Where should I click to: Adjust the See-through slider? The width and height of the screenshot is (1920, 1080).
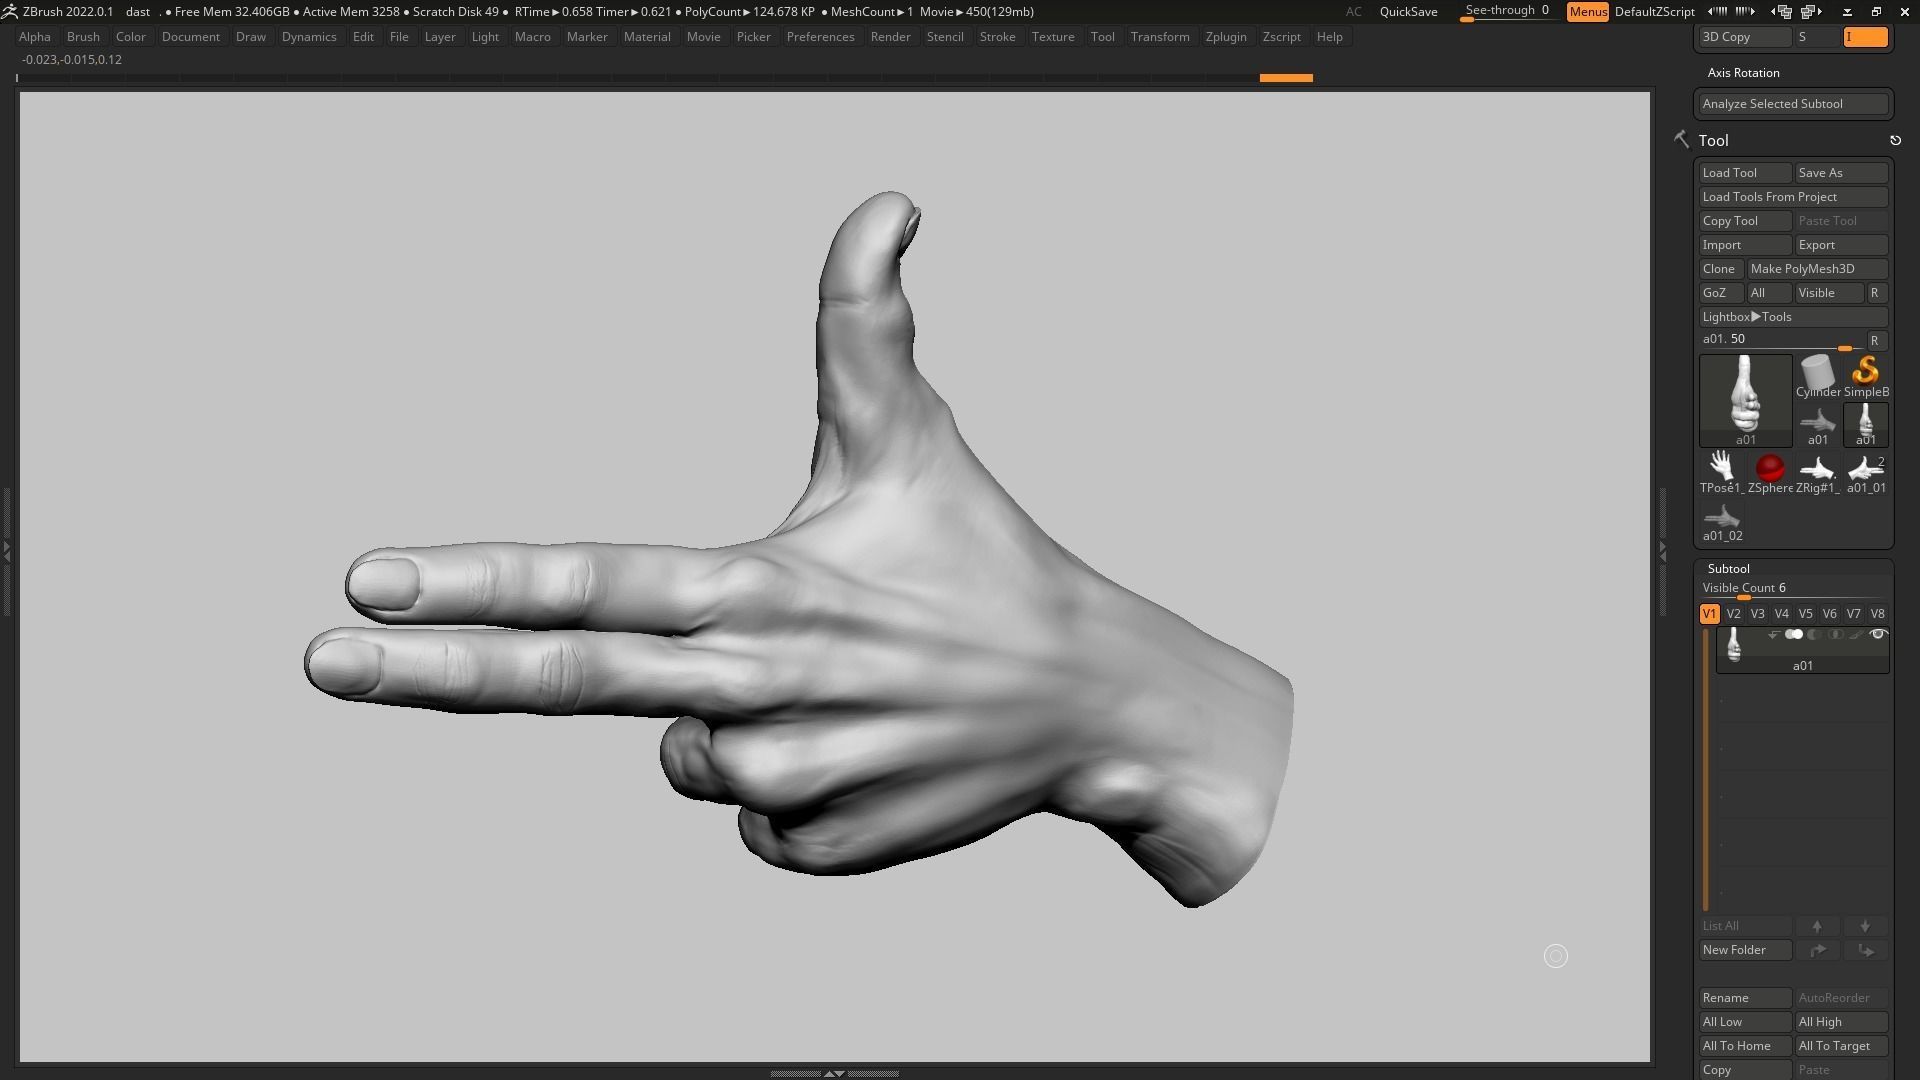pos(1508,12)
